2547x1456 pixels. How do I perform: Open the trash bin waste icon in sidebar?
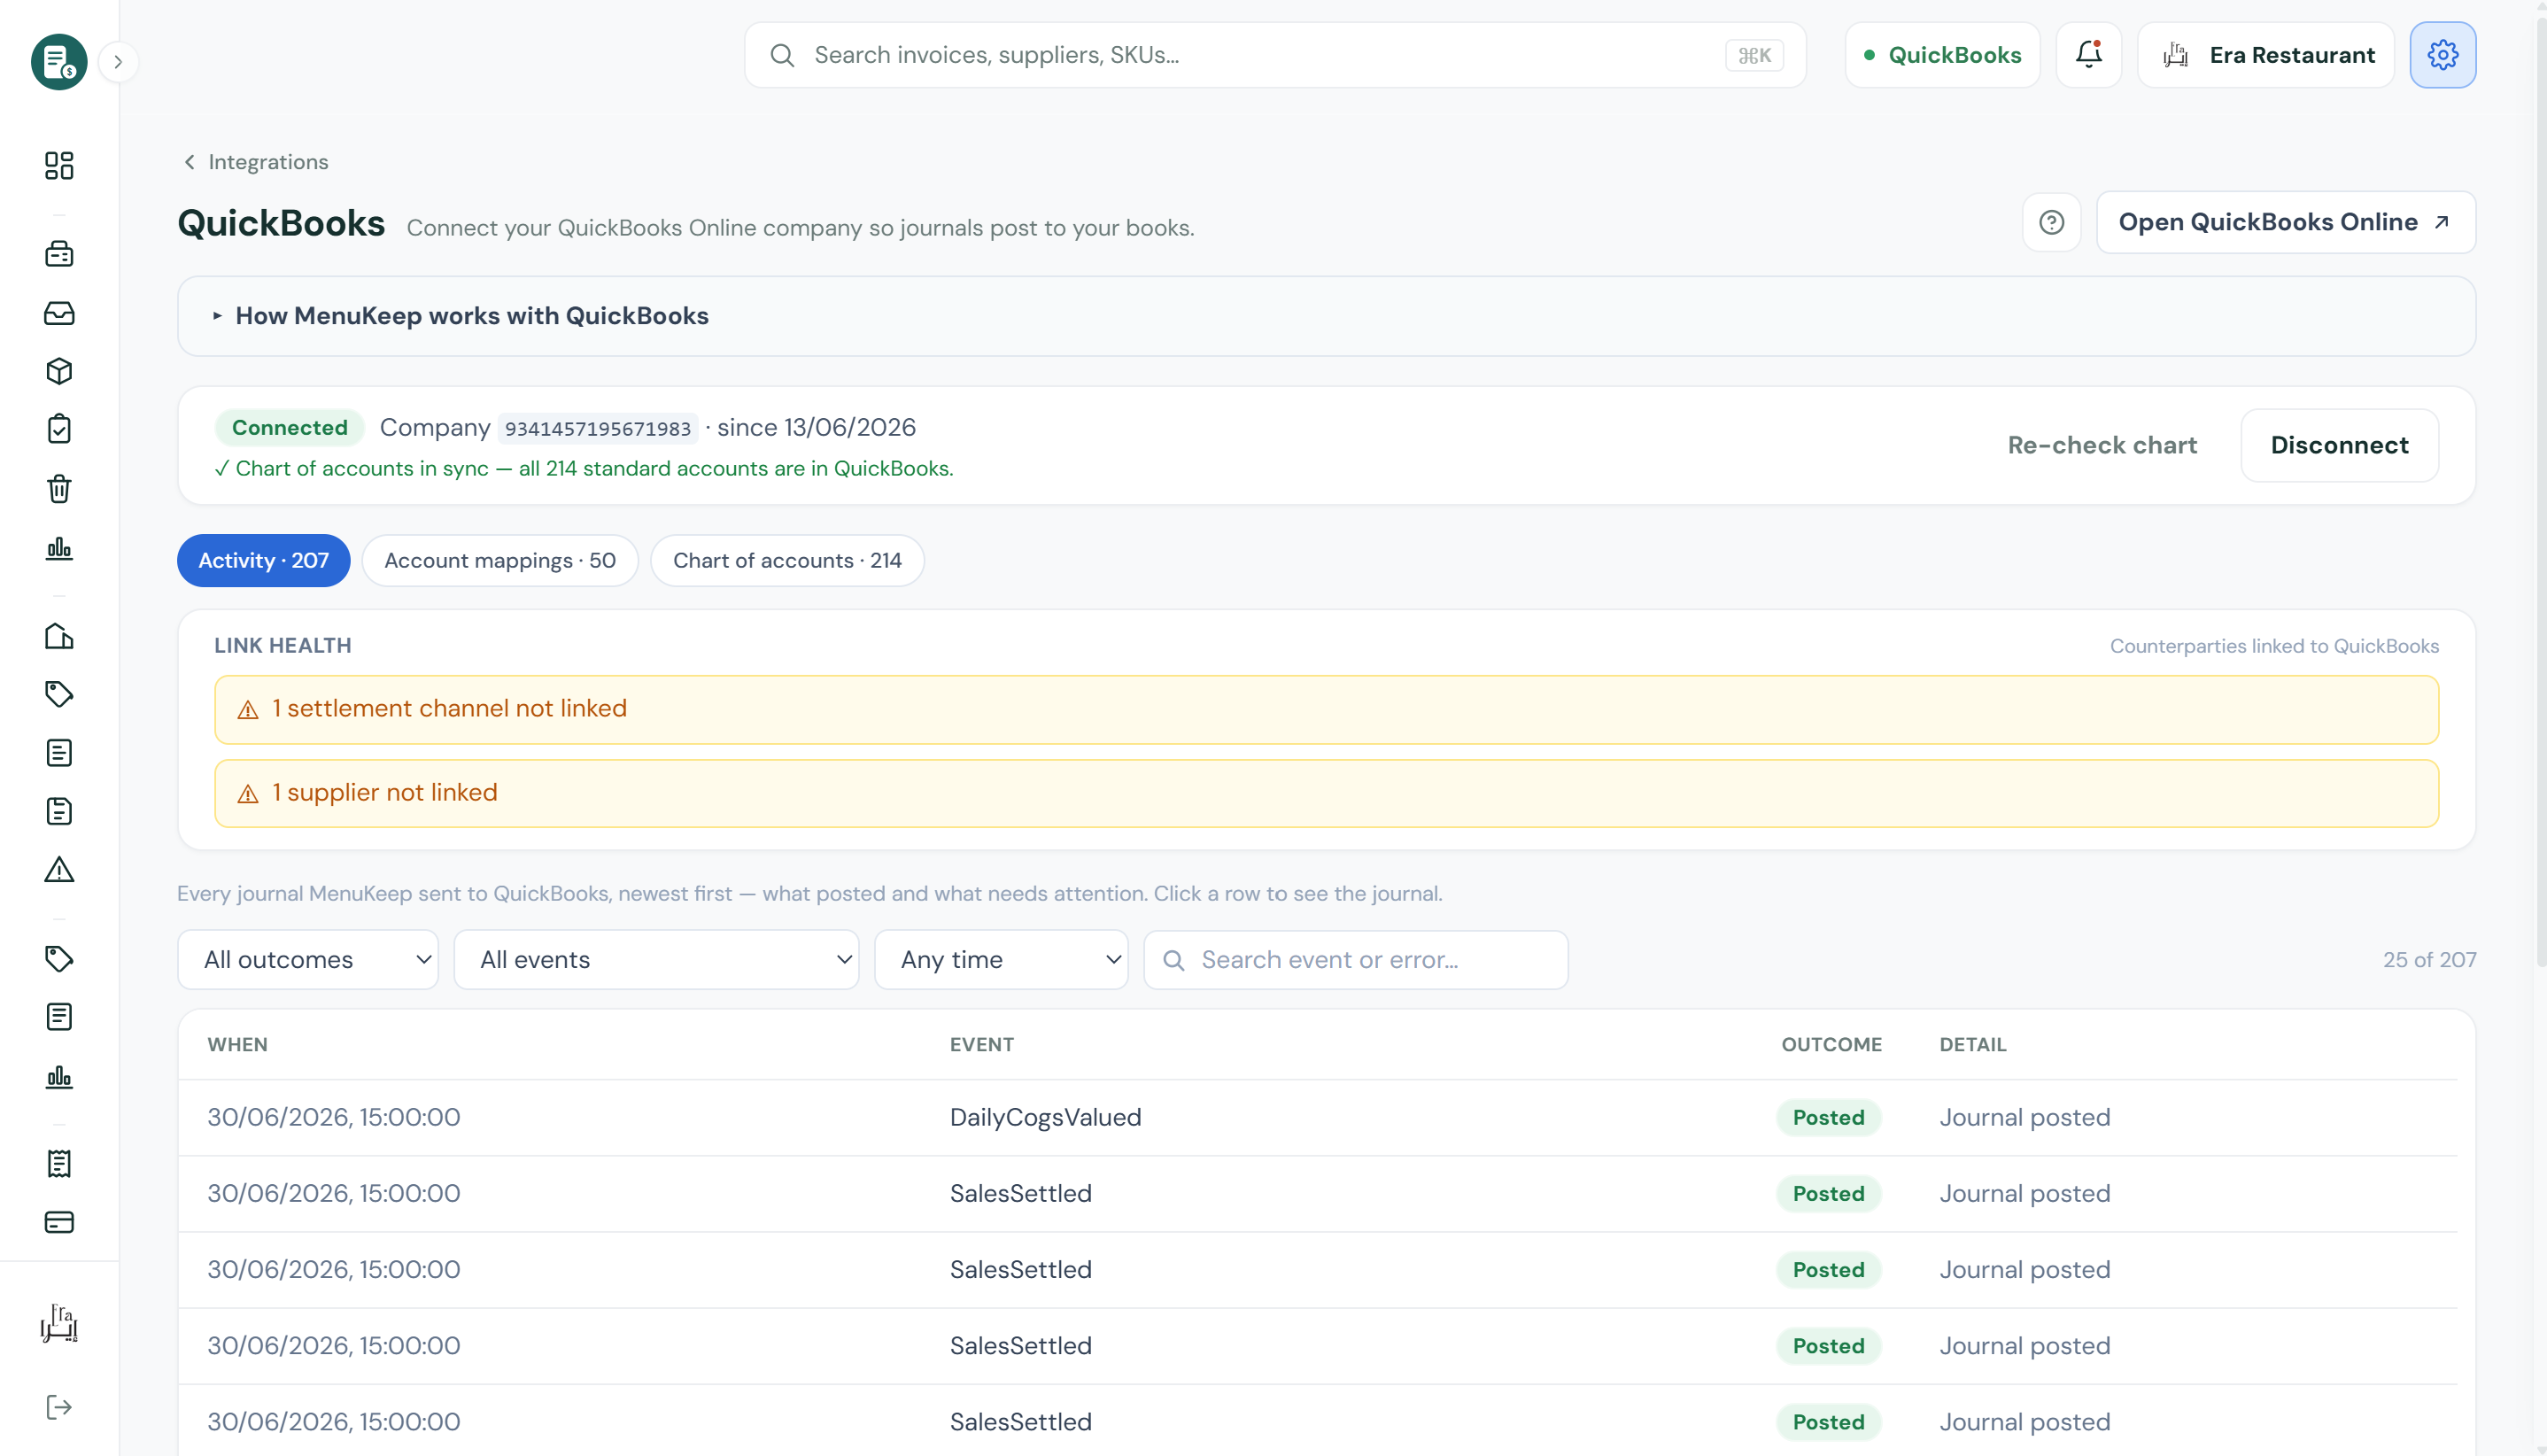click(x=59, y=488)
